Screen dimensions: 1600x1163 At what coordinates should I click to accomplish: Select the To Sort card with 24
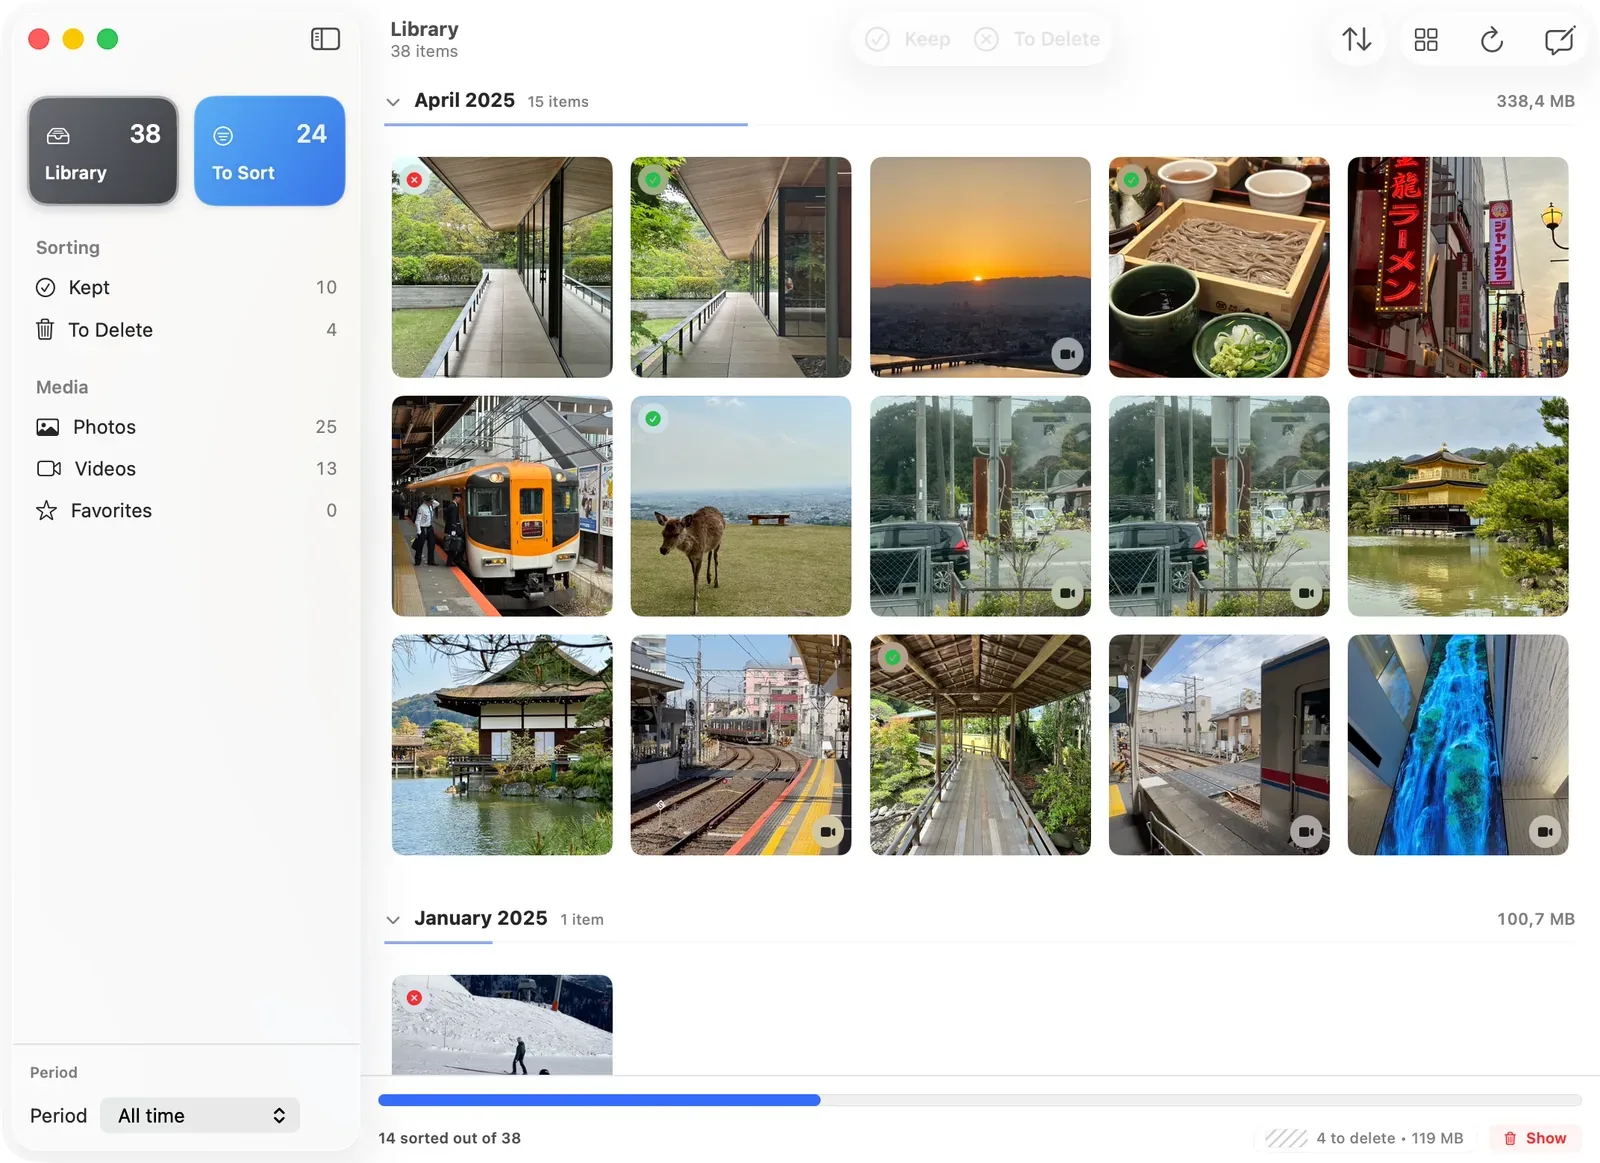coord(270,151)
